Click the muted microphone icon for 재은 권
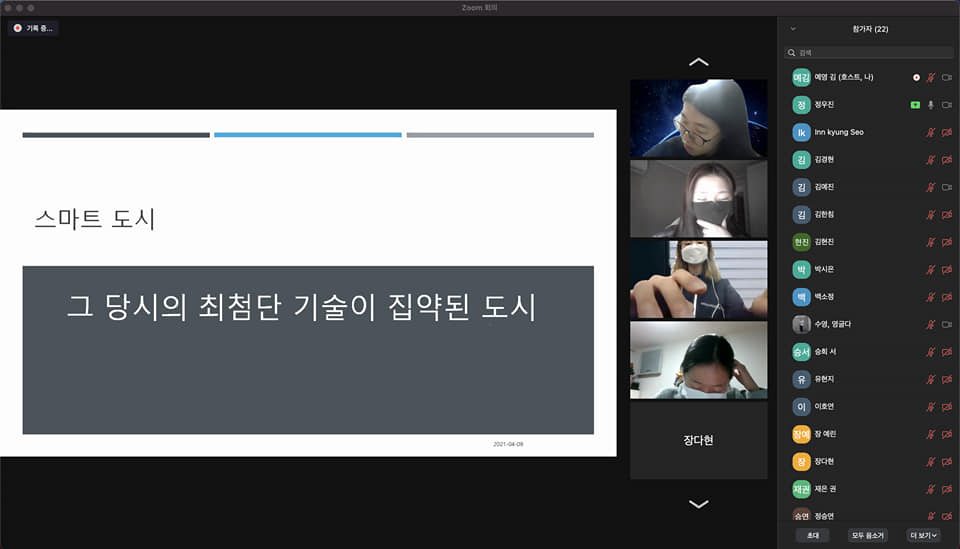The height and width of the screenshot is (549, 960). tap(931, 489)
